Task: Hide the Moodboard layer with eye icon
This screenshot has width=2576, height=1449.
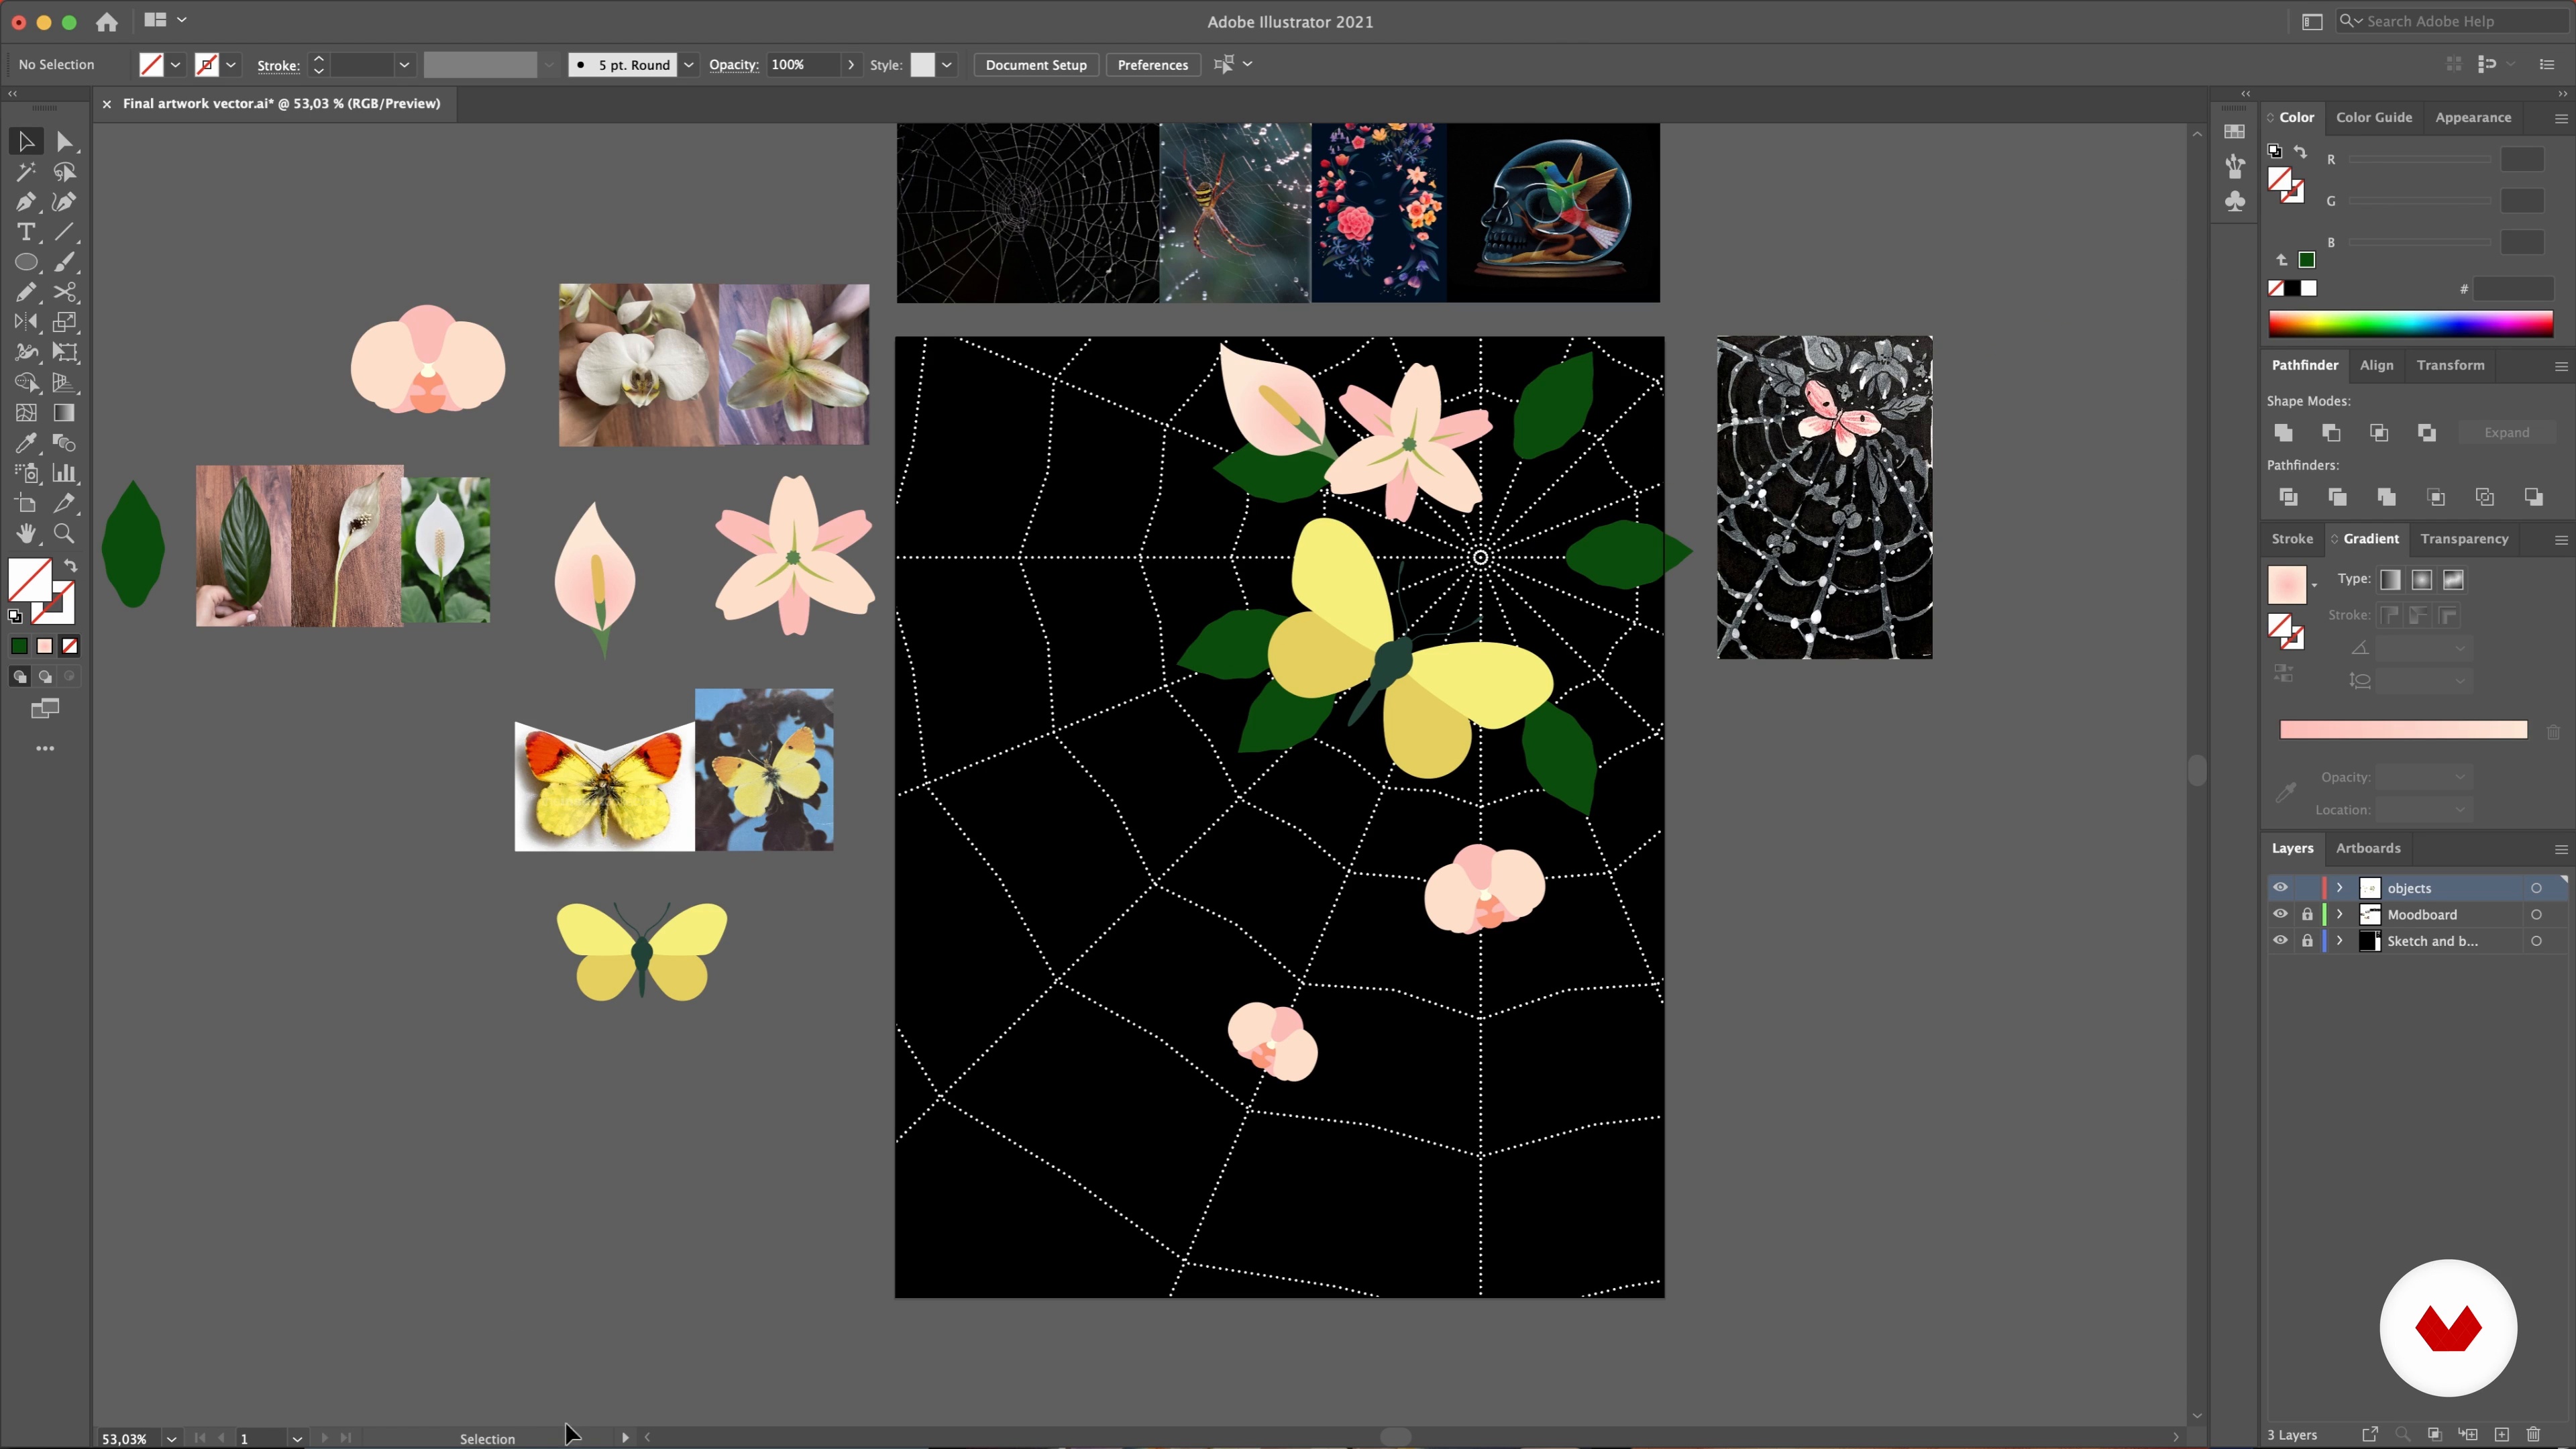Action: point(2280,913)
